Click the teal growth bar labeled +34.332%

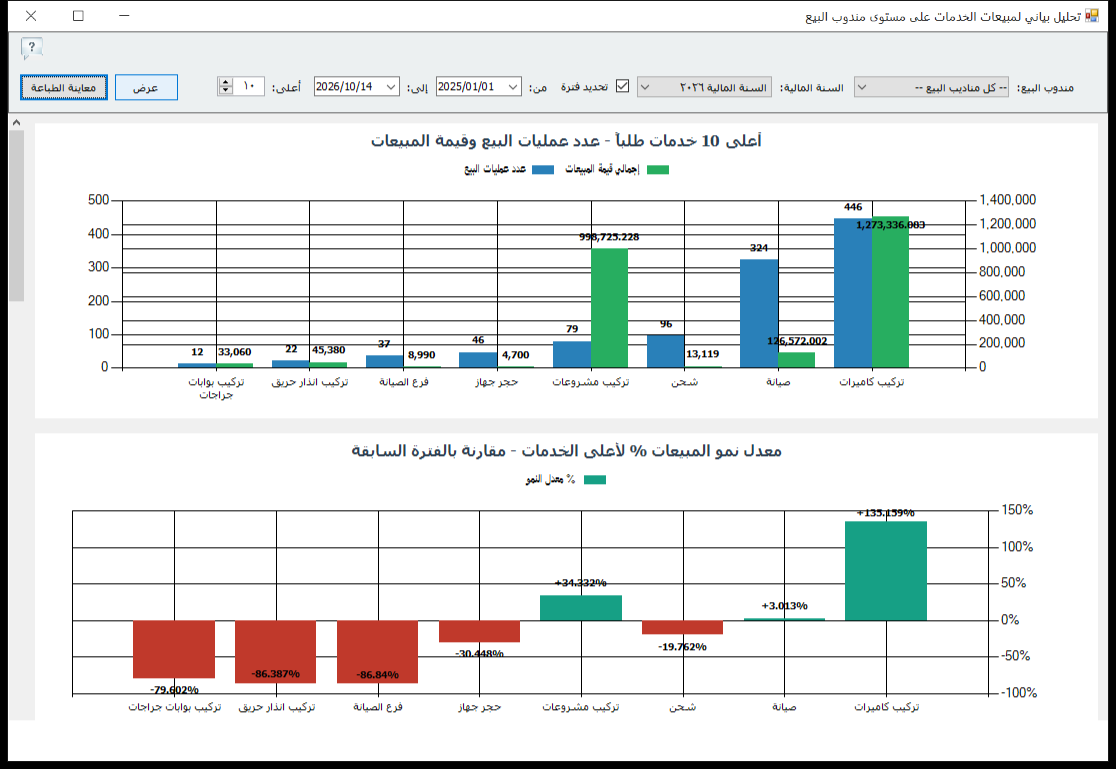[581, 607]
